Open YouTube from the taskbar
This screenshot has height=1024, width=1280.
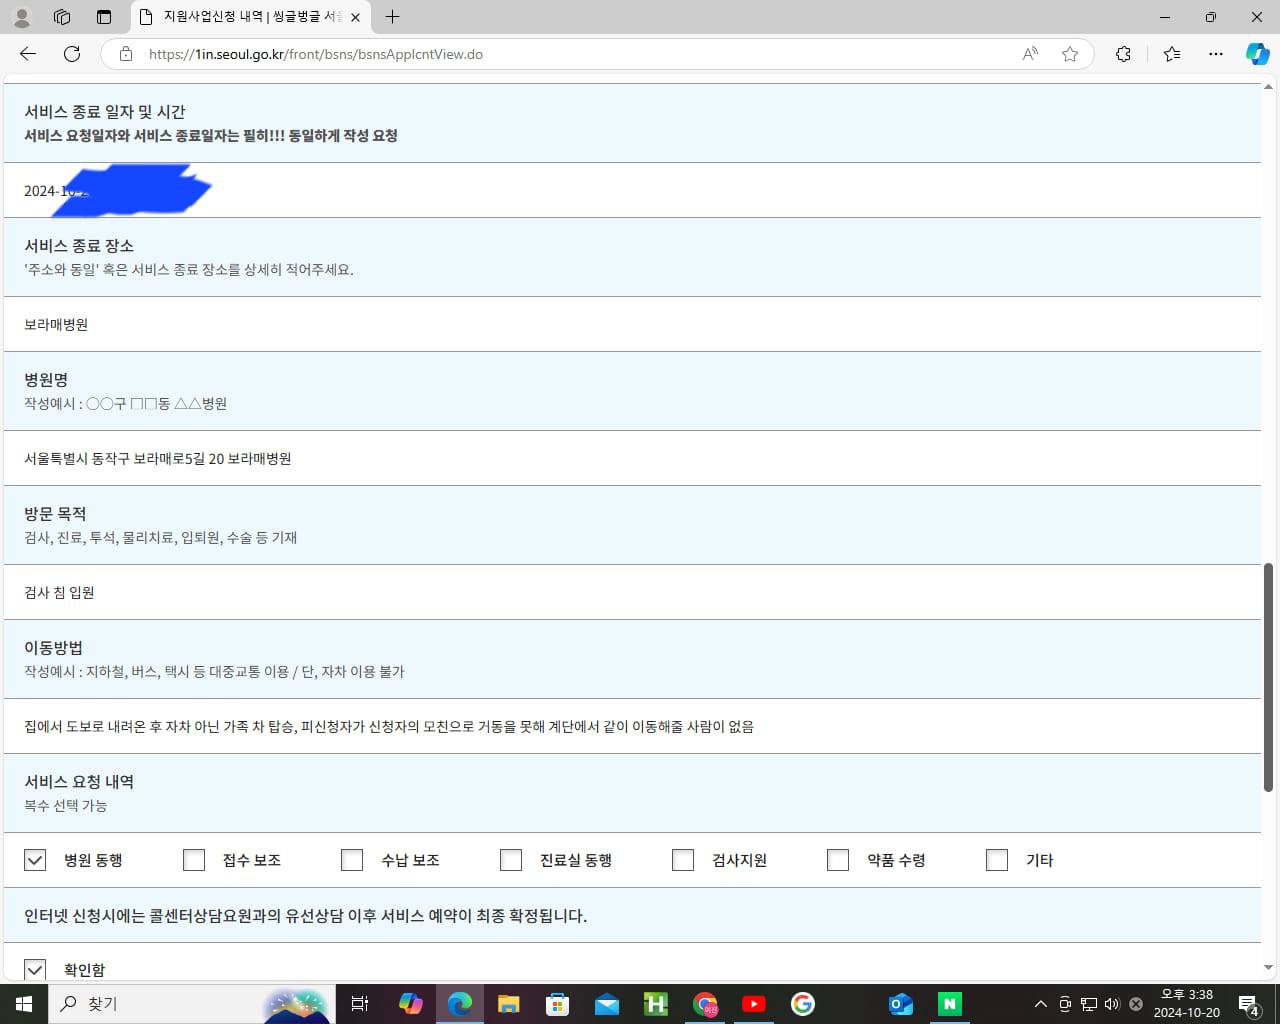point(754,1004)
